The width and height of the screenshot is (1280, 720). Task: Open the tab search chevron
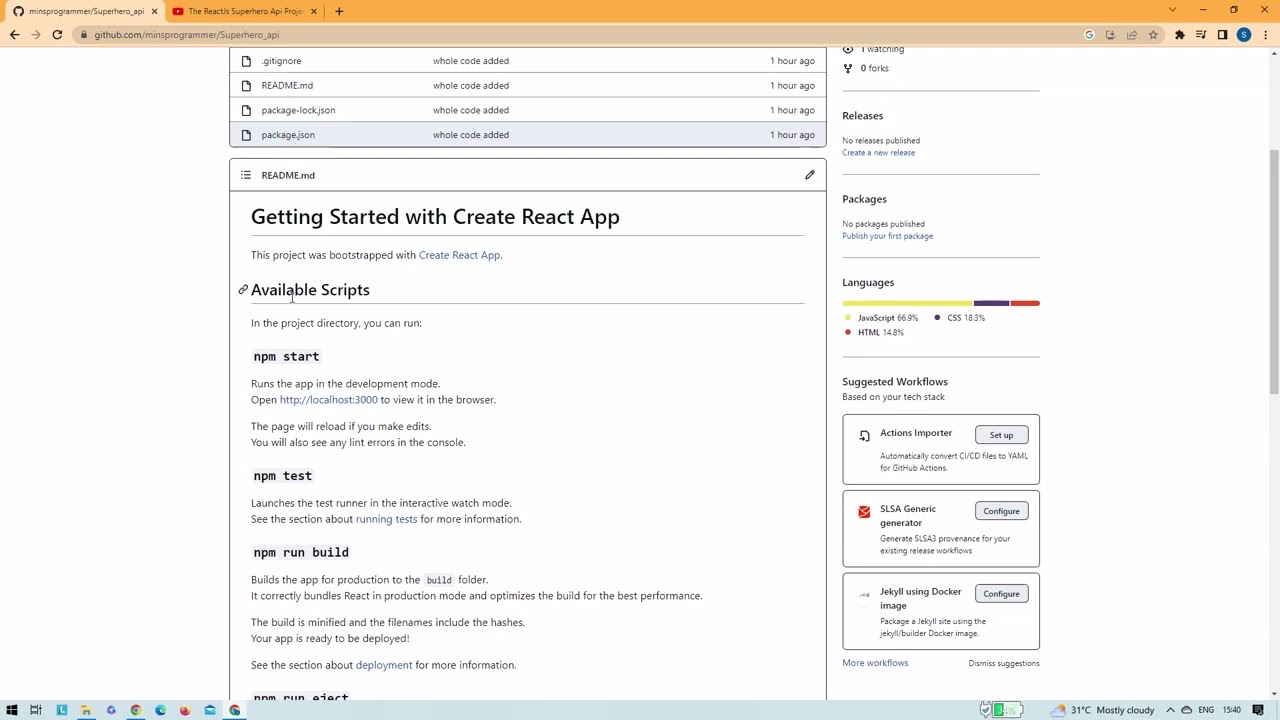tap(1172, 10)
